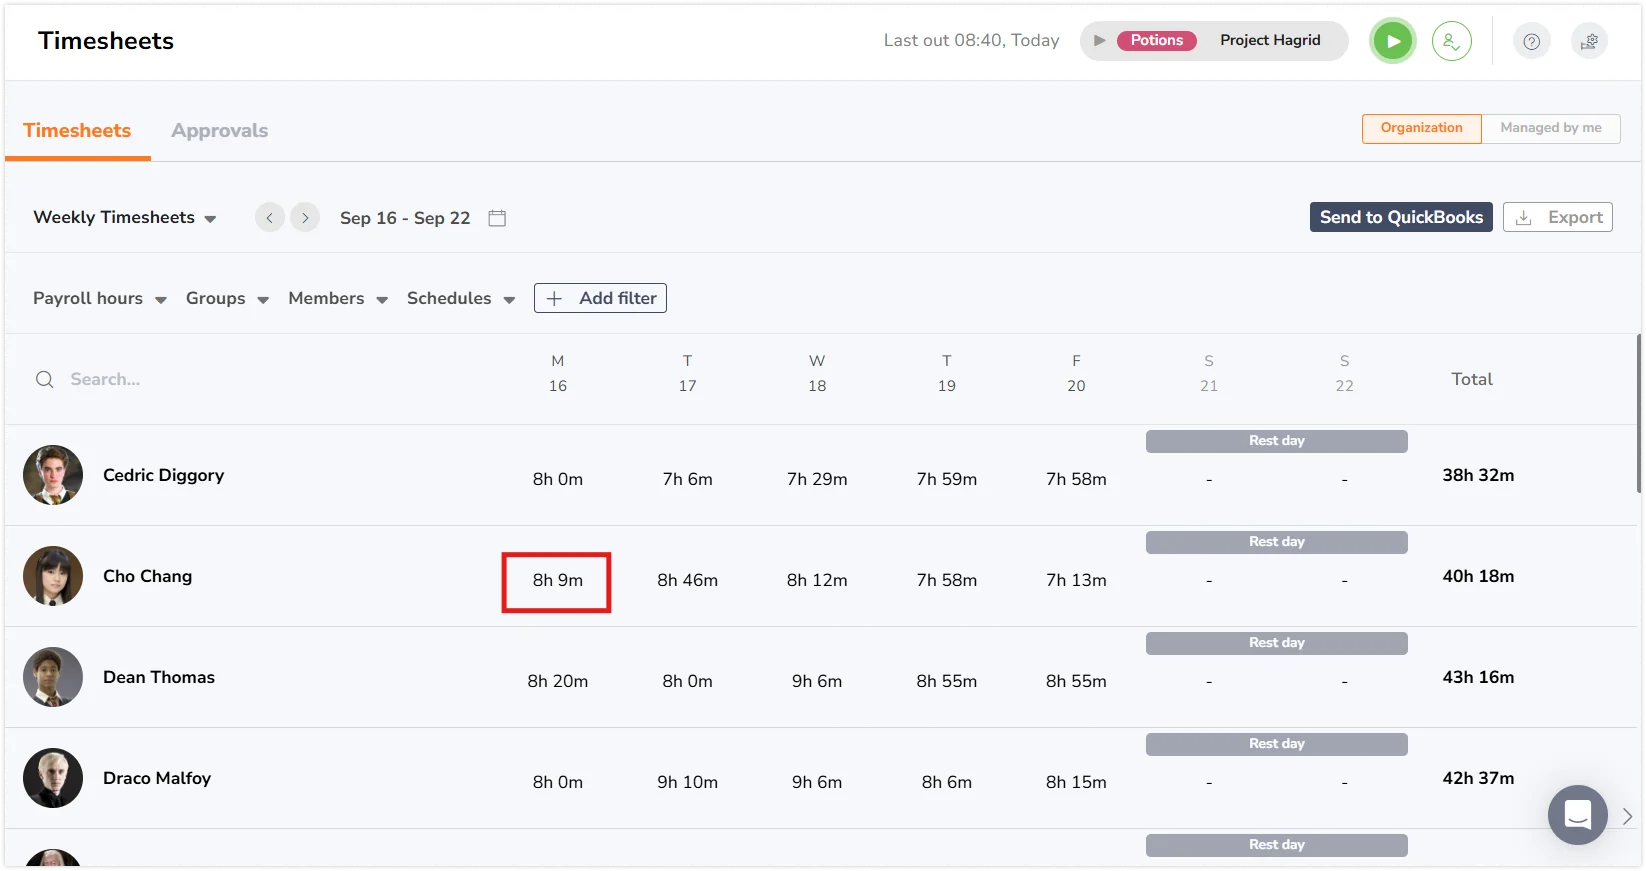Click the Add filter button
Screen dimensions: 1646x871
point(600,298)
